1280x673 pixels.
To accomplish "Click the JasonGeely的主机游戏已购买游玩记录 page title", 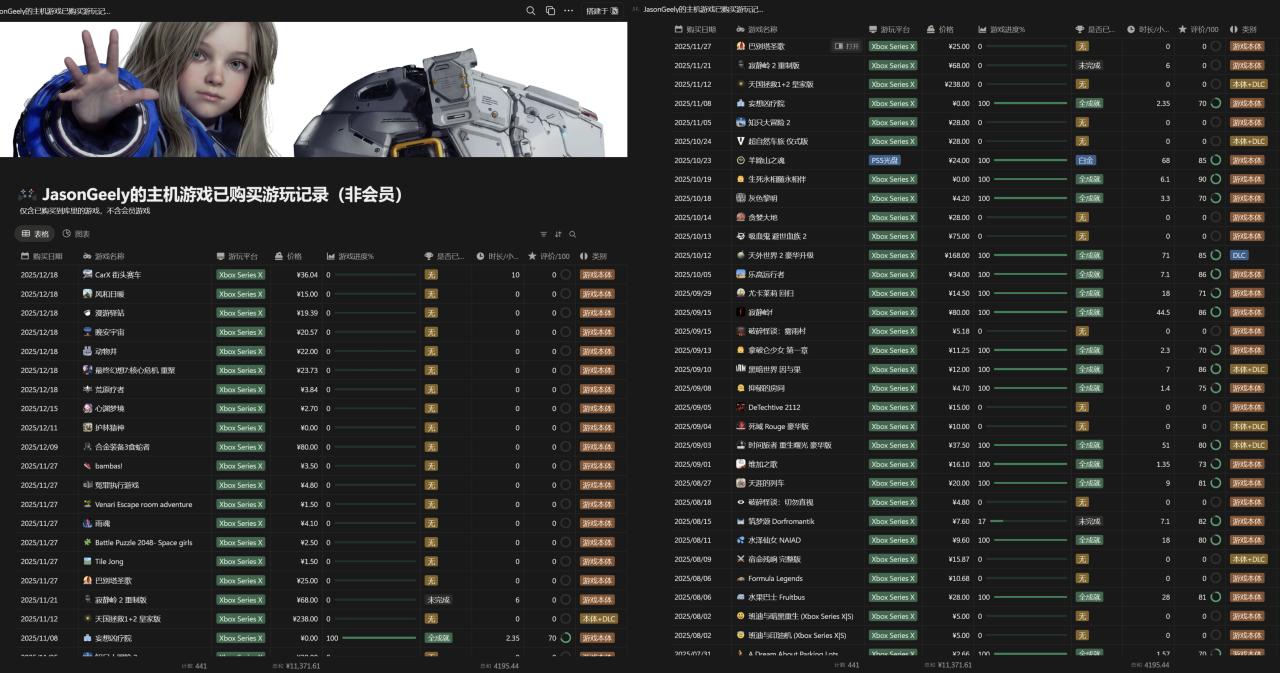I will (x=223, y=194).
